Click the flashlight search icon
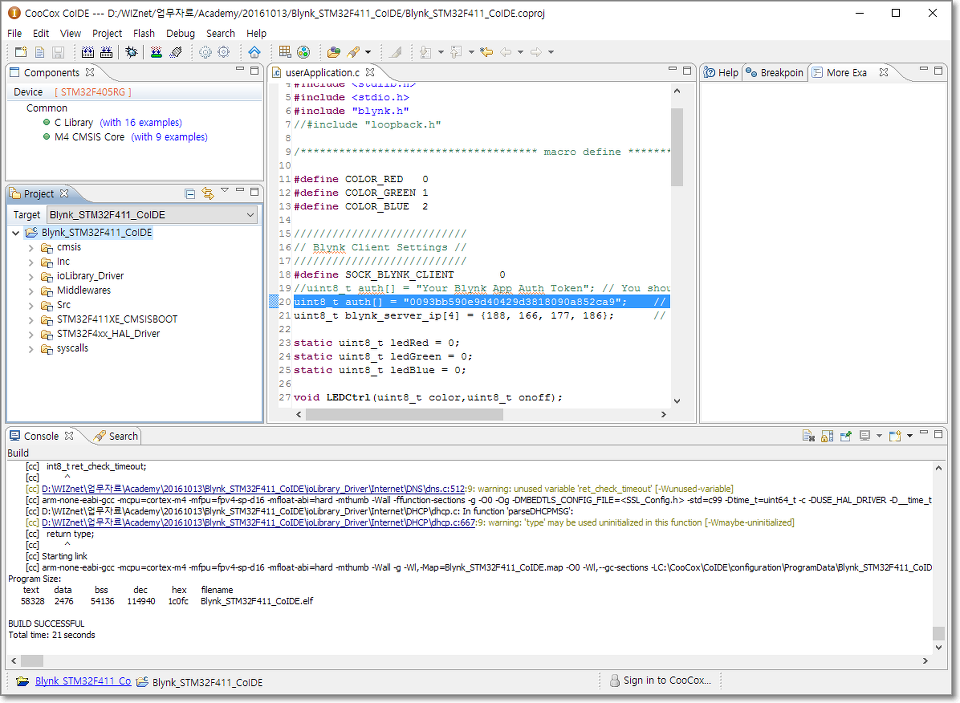Screen dimensions: 960x703 [x=353, y=52]
